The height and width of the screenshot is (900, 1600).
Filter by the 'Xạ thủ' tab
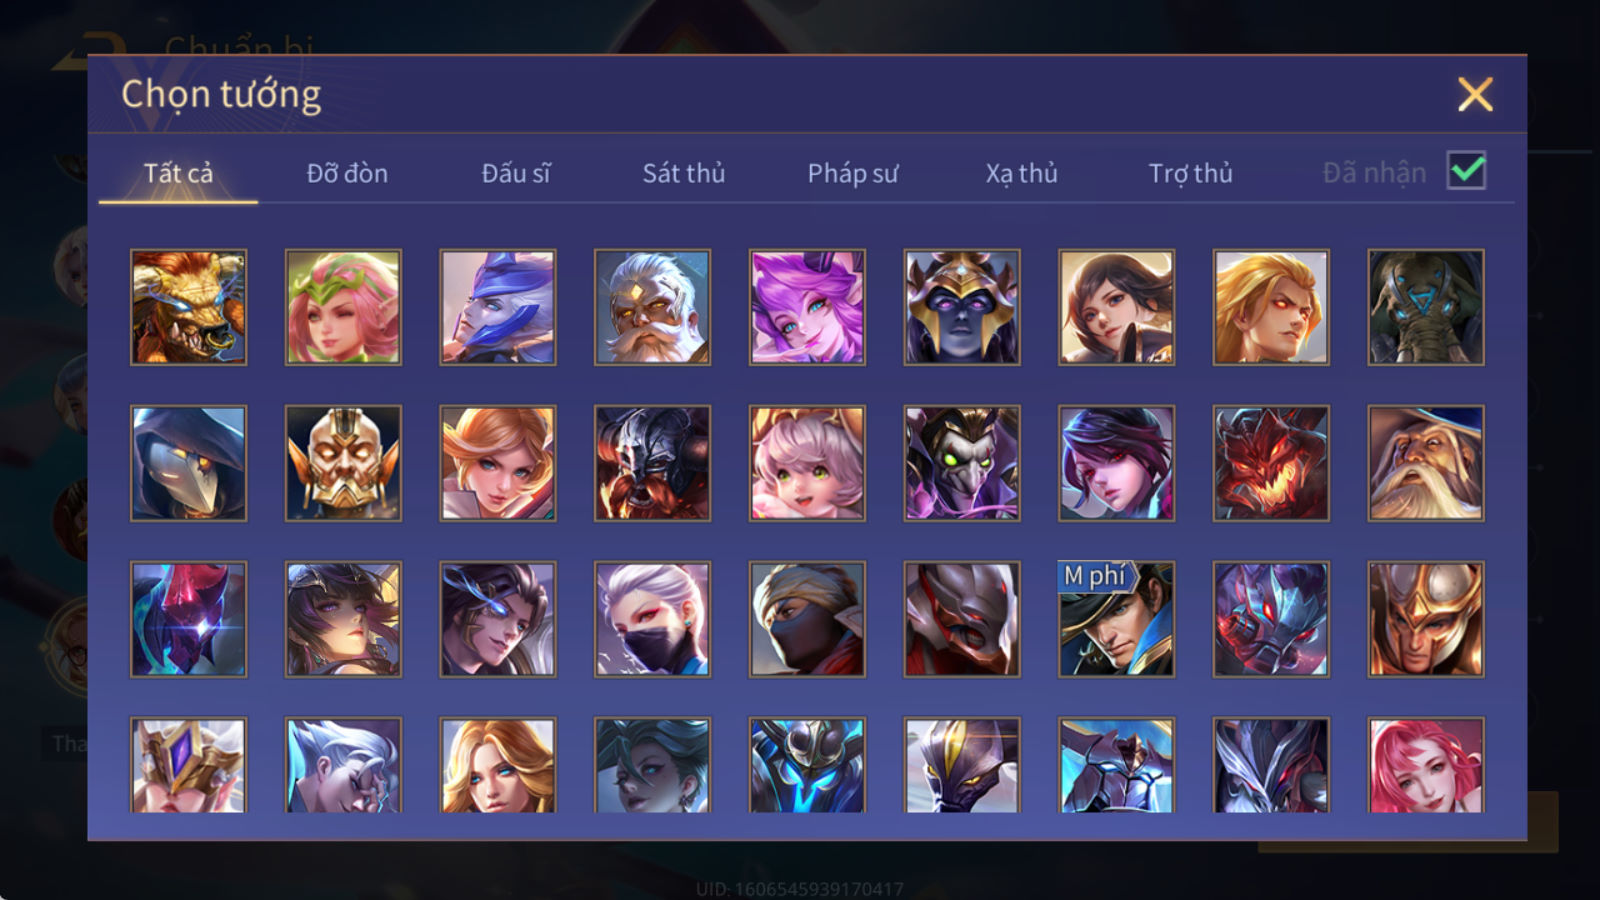click(x=1021, y=173)
